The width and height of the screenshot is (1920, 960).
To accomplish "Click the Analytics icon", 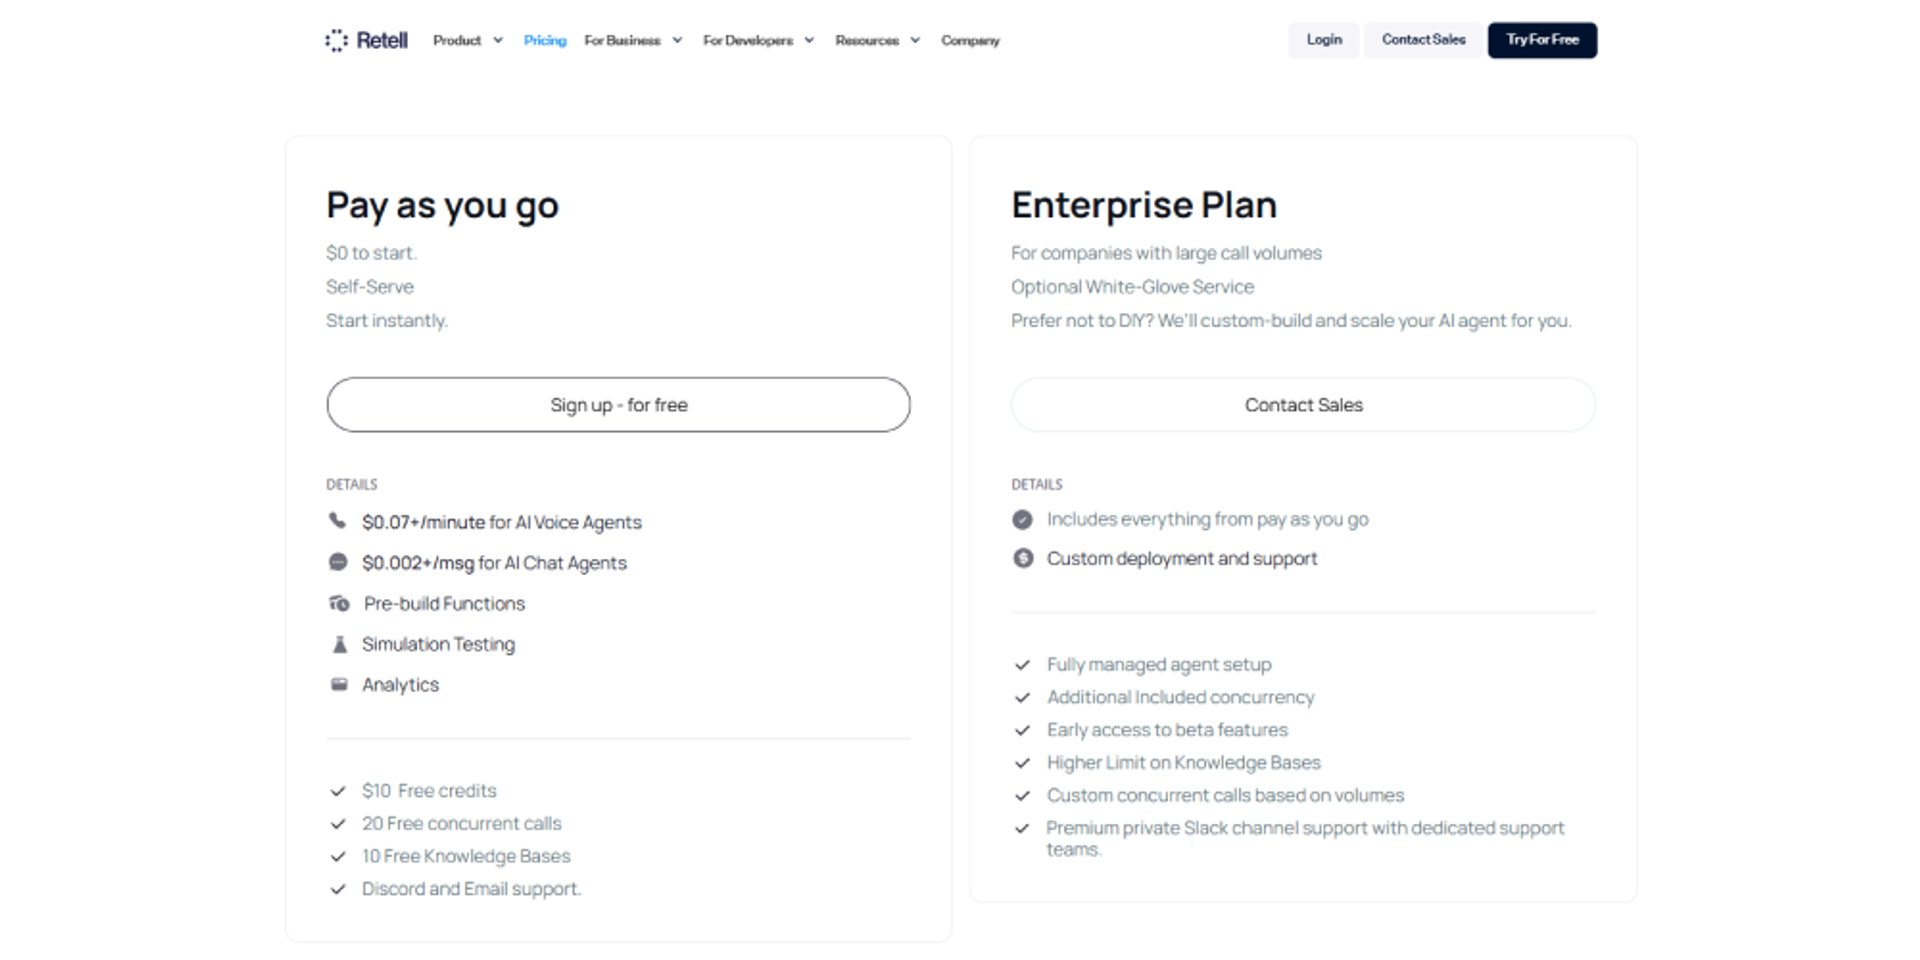I will pos(339,685).
